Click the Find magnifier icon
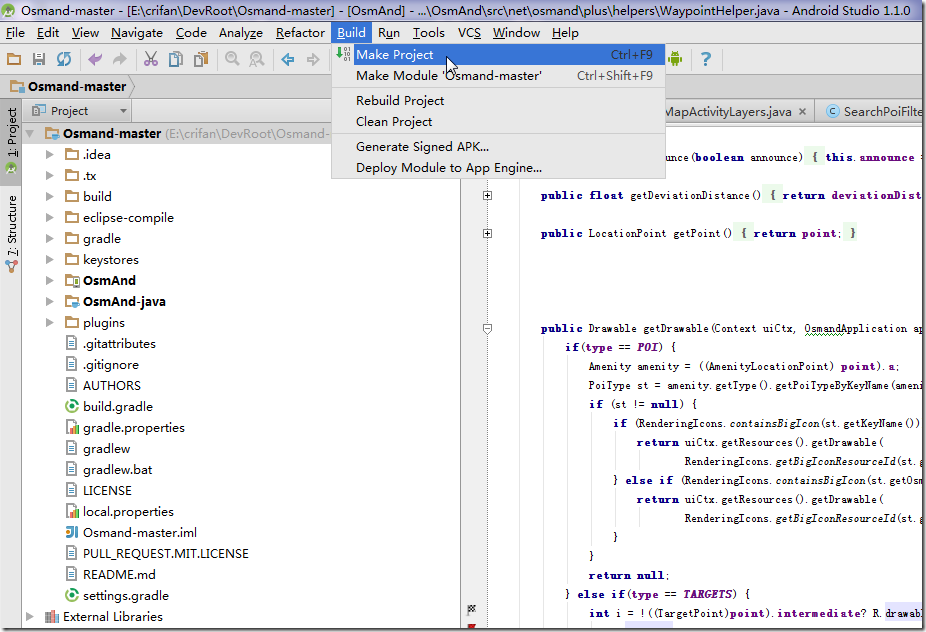Screen dimensions: 926x632 (x=232, y=59)
